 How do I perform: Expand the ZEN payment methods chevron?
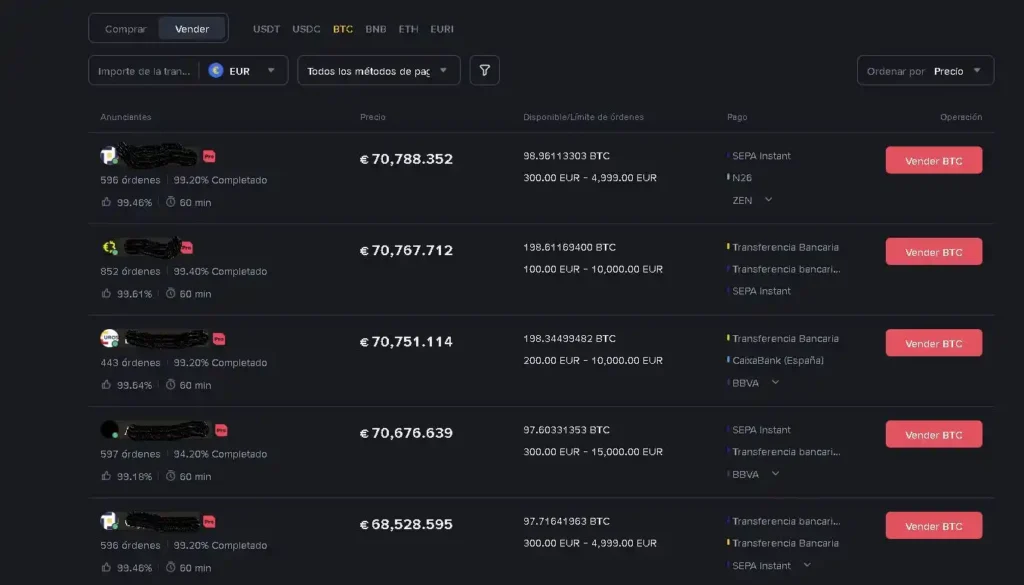[767, 200]
